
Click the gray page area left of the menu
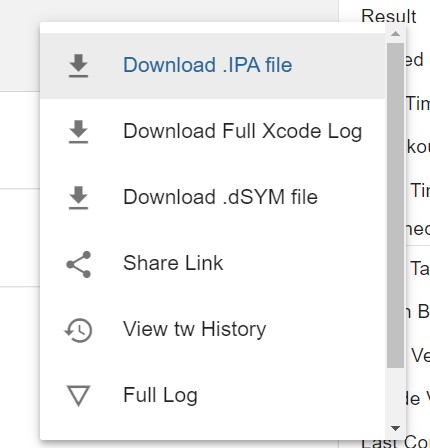19,45
